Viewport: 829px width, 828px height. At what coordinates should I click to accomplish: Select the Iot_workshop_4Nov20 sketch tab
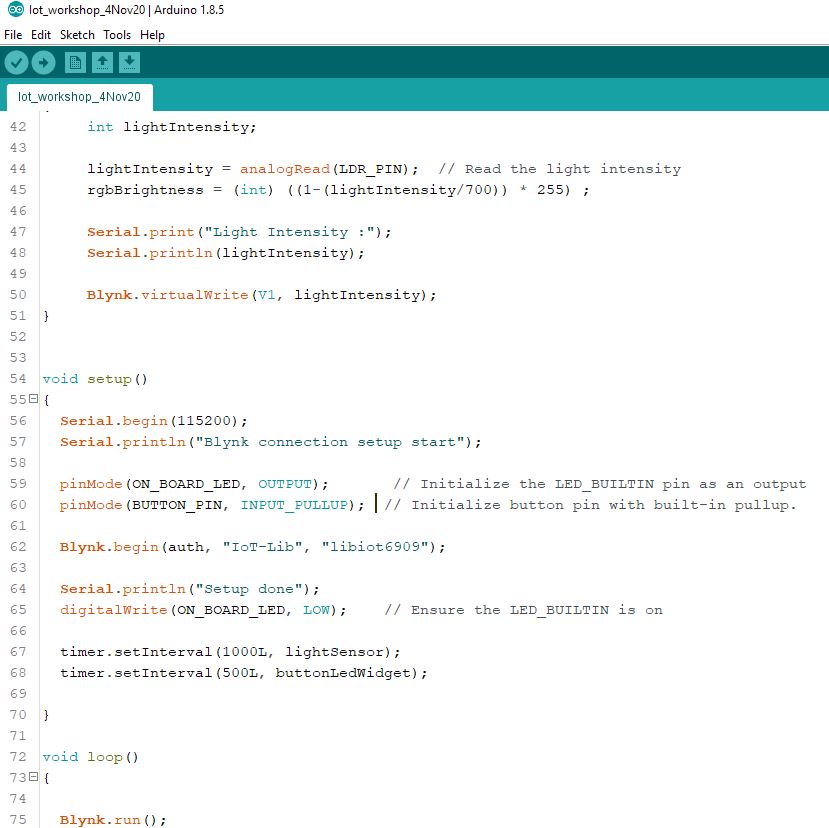point(79,97)
